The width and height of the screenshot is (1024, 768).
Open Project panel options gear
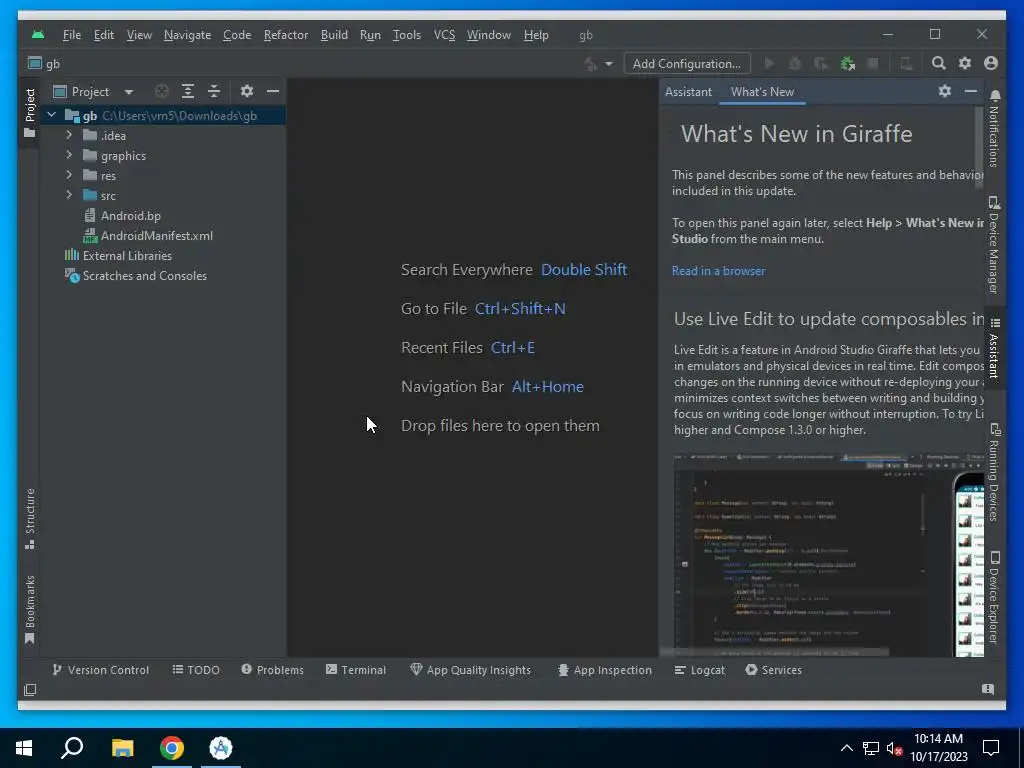(246, 91)
